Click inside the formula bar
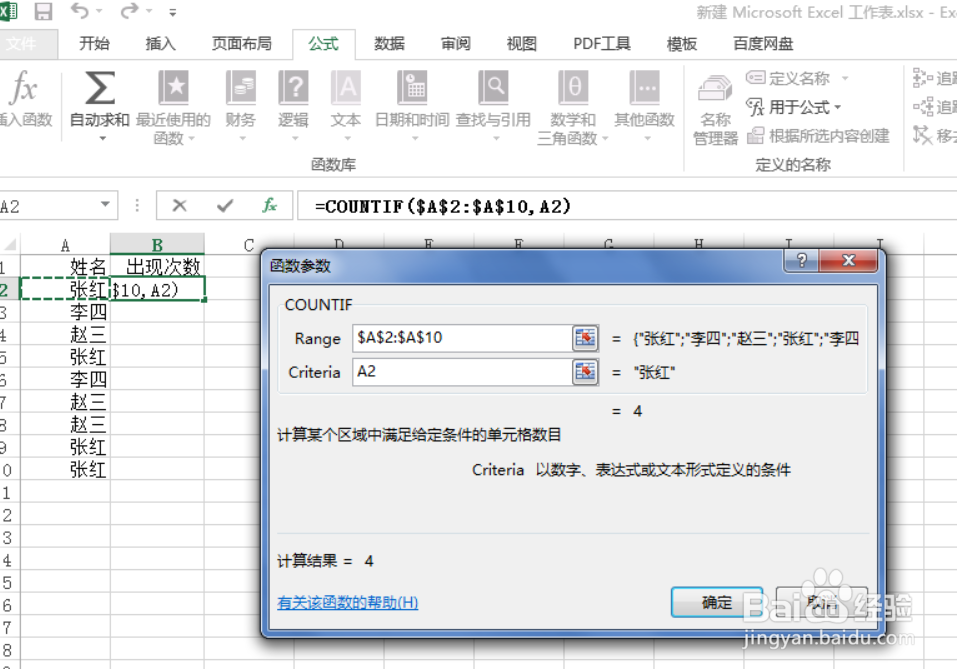The height and width of the screenshot is (671, 967). point(627,206)
